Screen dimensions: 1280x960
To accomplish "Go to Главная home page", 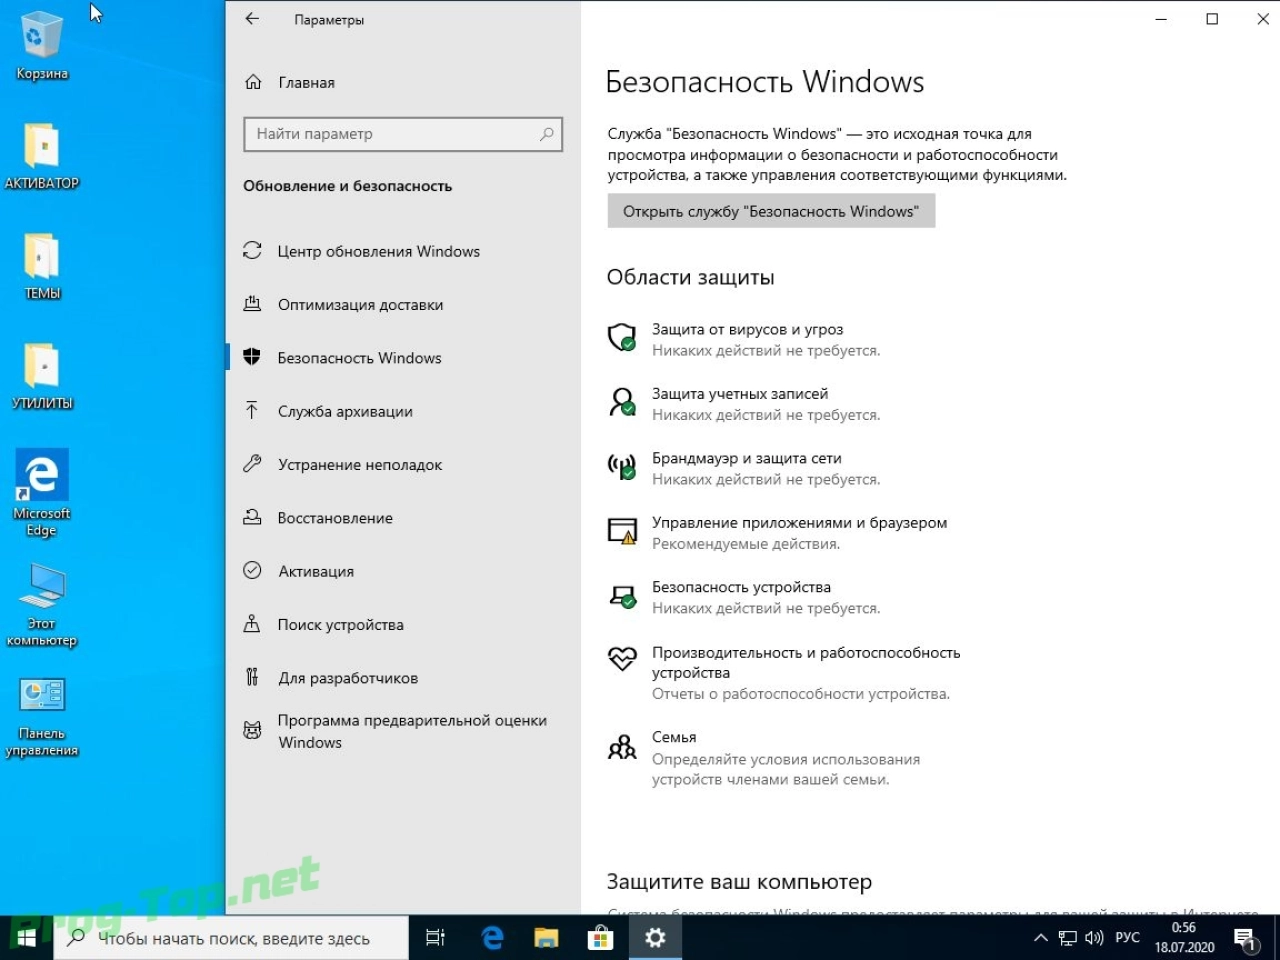I will (x=306, y=83).
